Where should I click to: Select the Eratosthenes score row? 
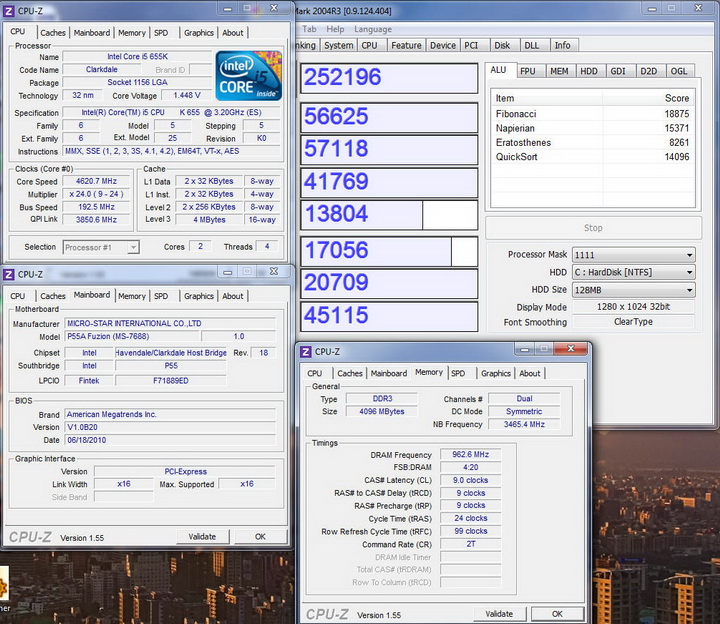click(x=593, y=142)
